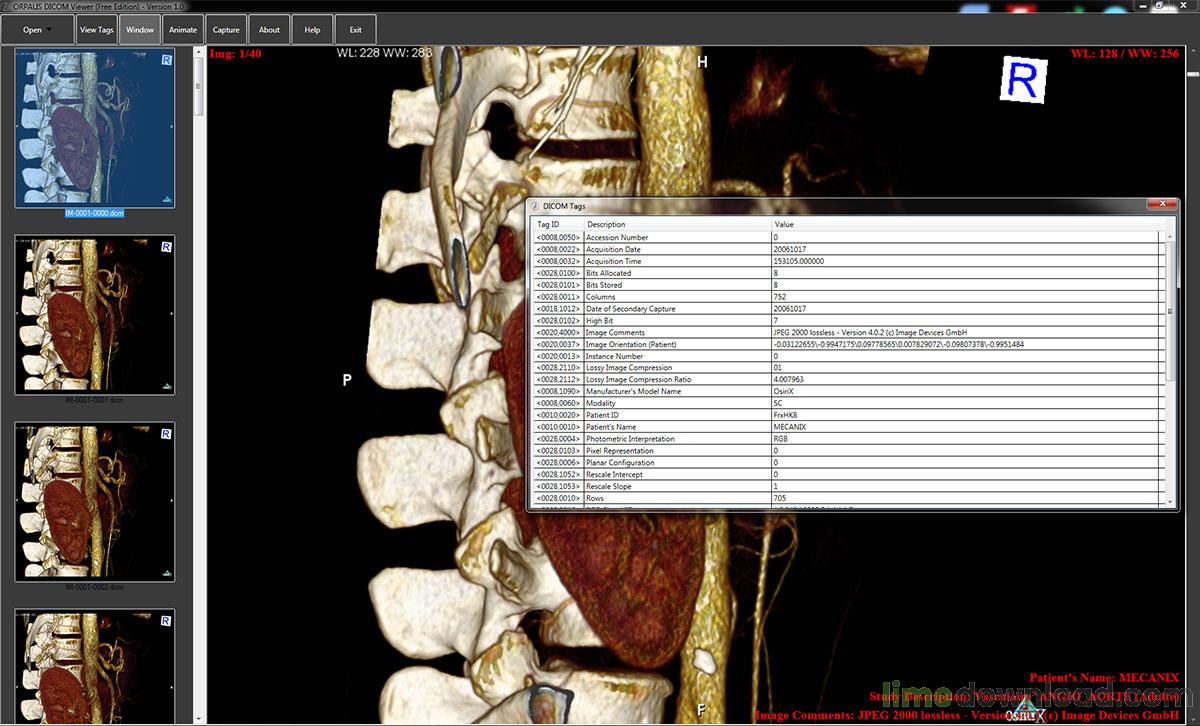
Task: Open the View Tags panel
Action: click(x=96, y=29)
